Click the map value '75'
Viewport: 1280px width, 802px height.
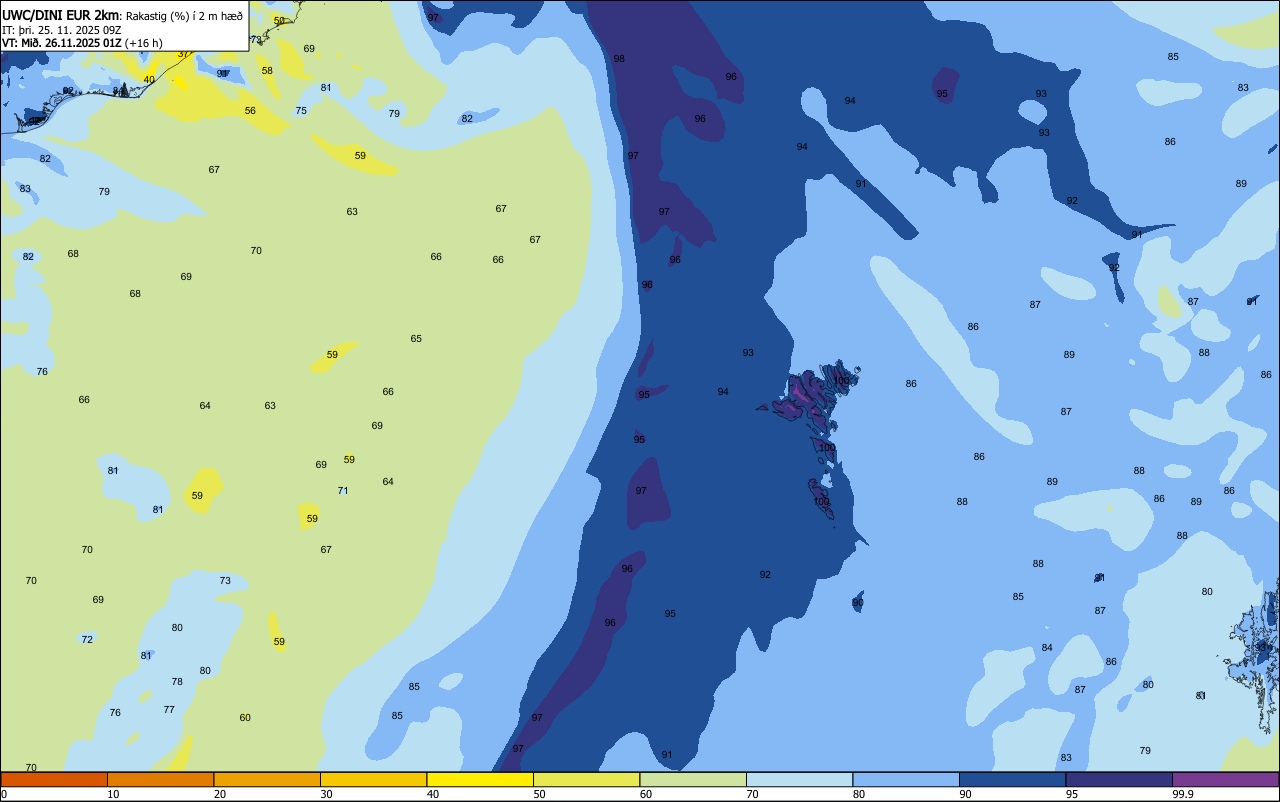coord(301,111)
